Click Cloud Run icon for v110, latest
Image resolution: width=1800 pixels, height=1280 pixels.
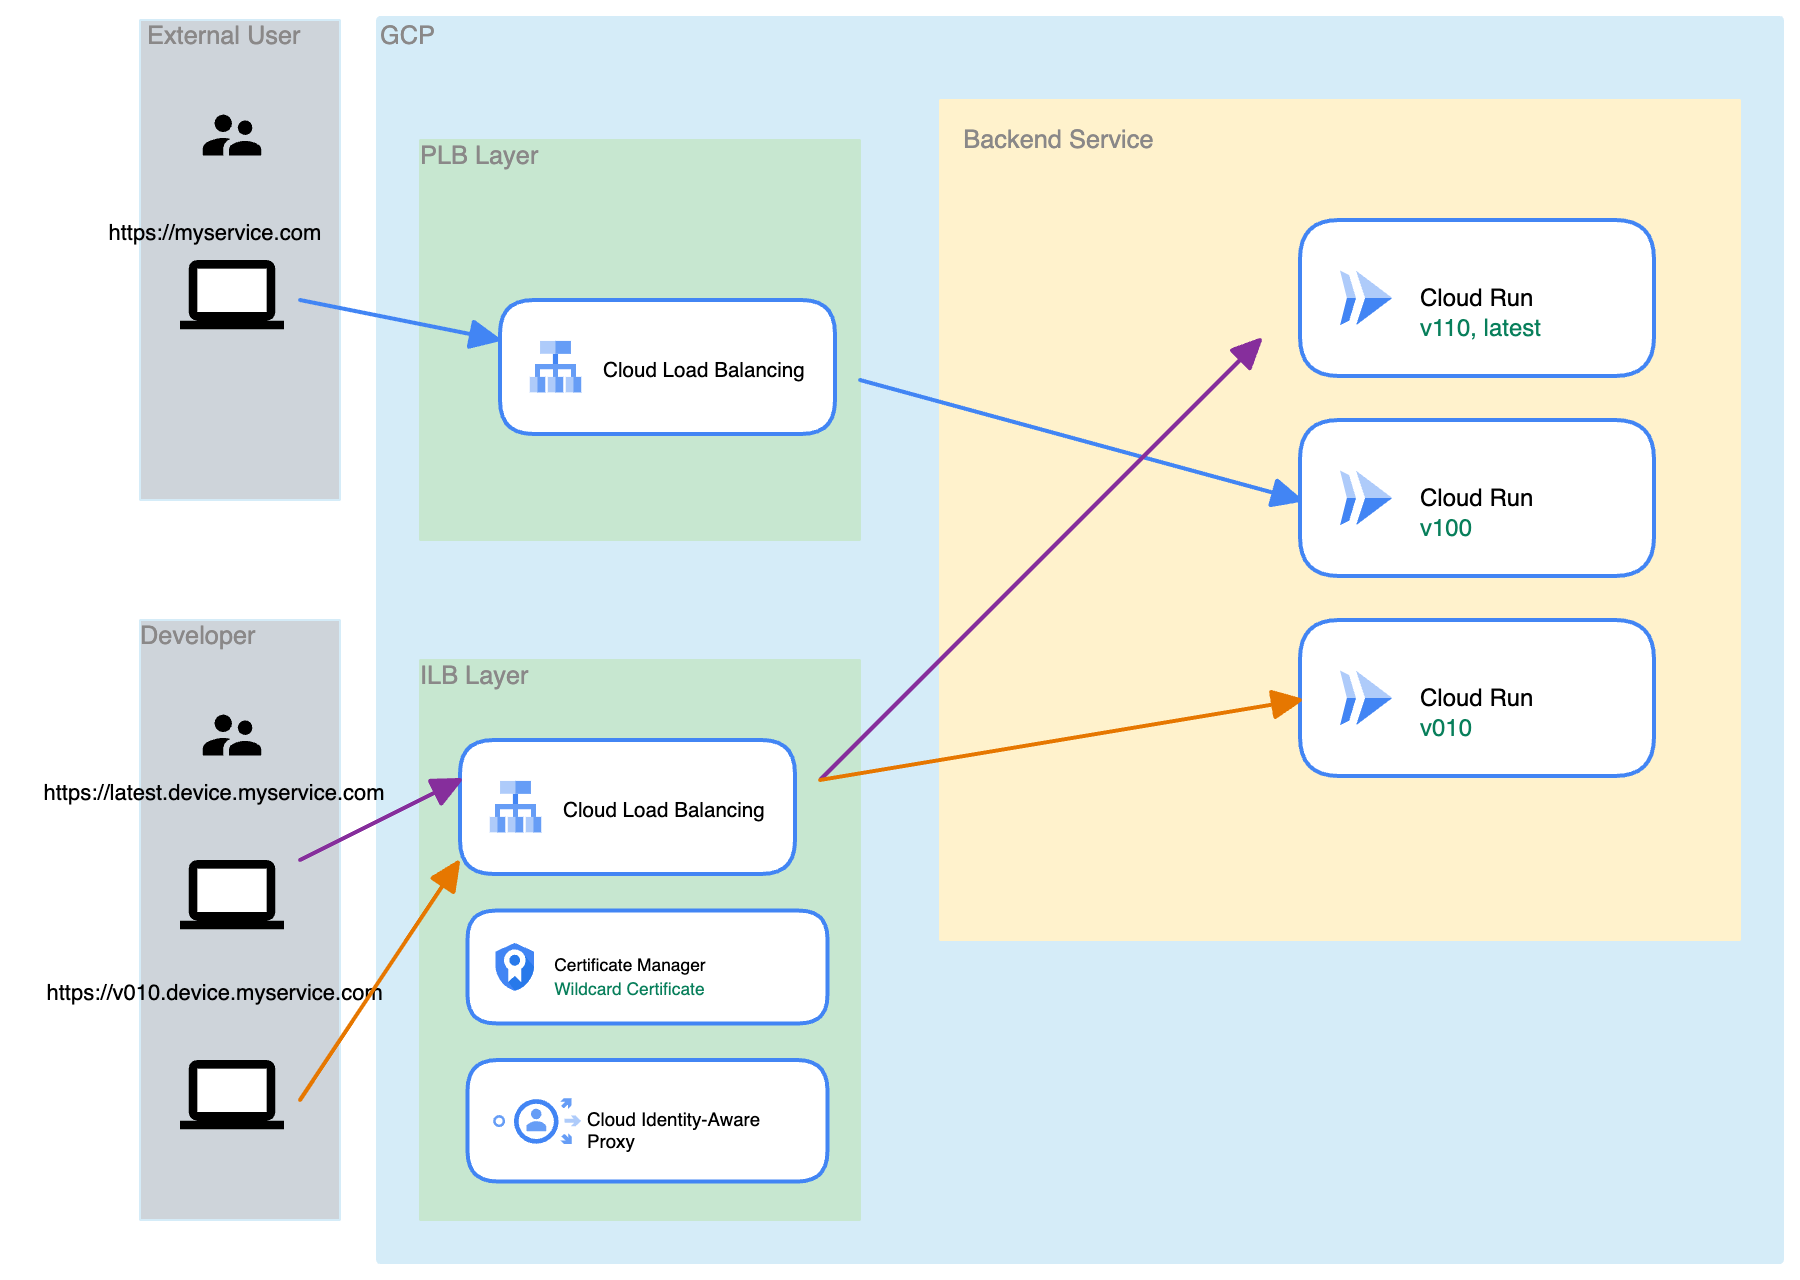1365,298
